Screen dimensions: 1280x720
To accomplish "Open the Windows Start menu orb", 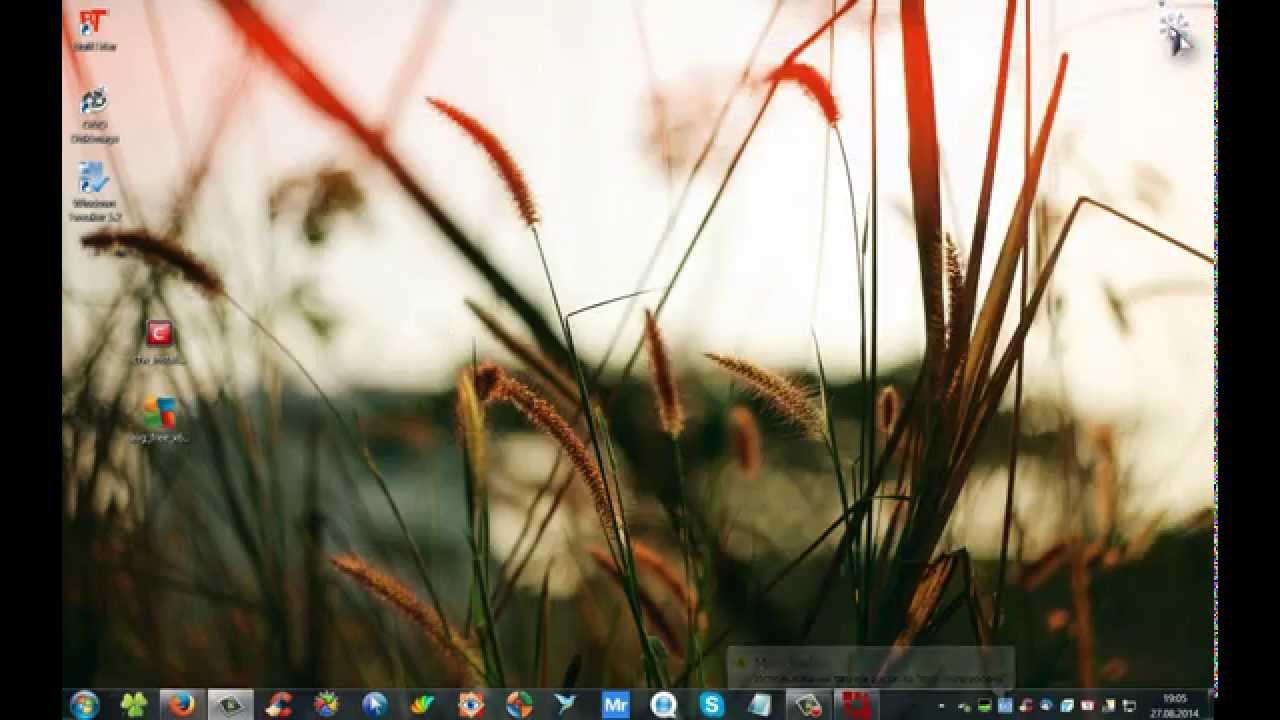I will (x=85, y=705).
